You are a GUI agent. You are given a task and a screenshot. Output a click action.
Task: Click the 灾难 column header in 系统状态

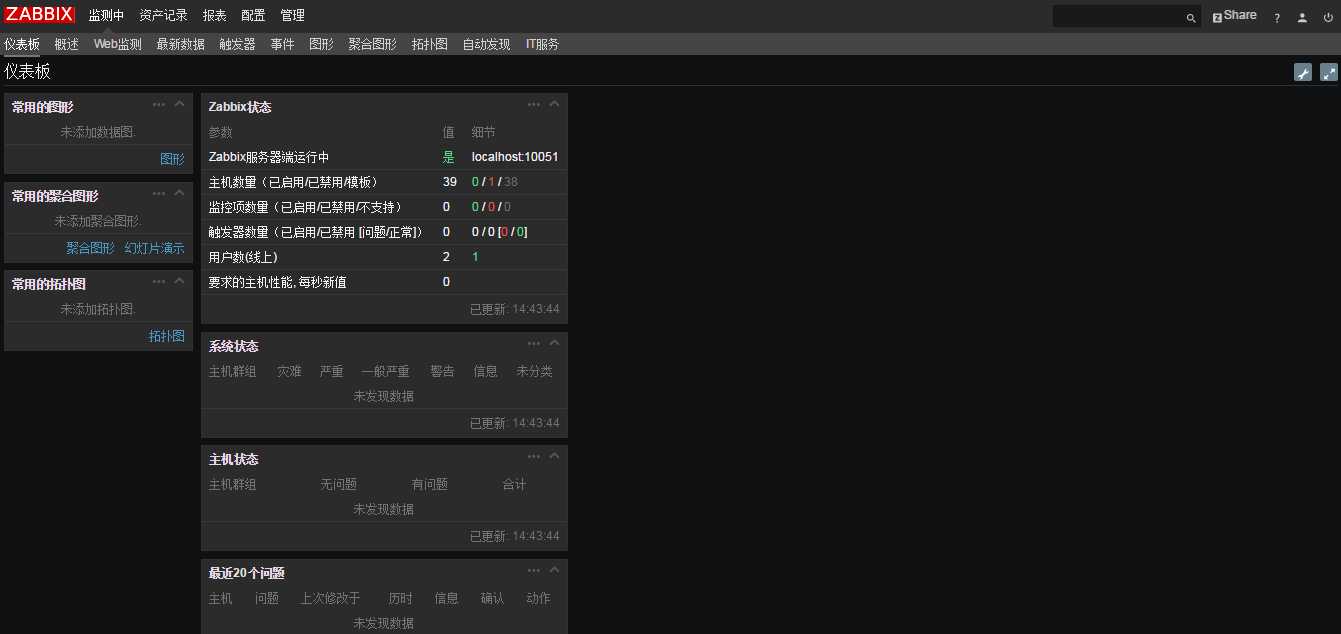tap(289, 371)
